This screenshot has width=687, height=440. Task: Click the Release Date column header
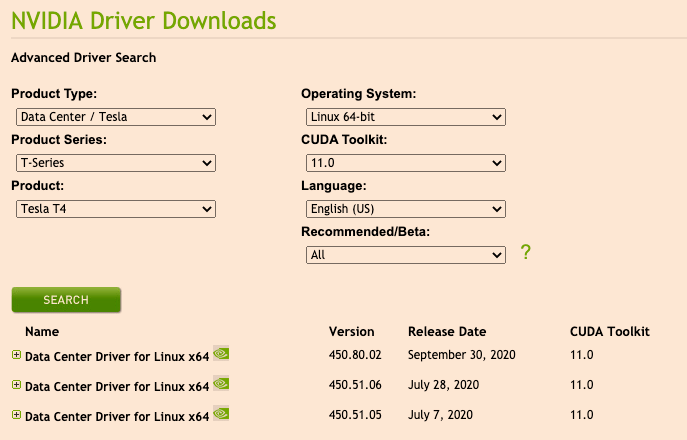pos(447,332)
